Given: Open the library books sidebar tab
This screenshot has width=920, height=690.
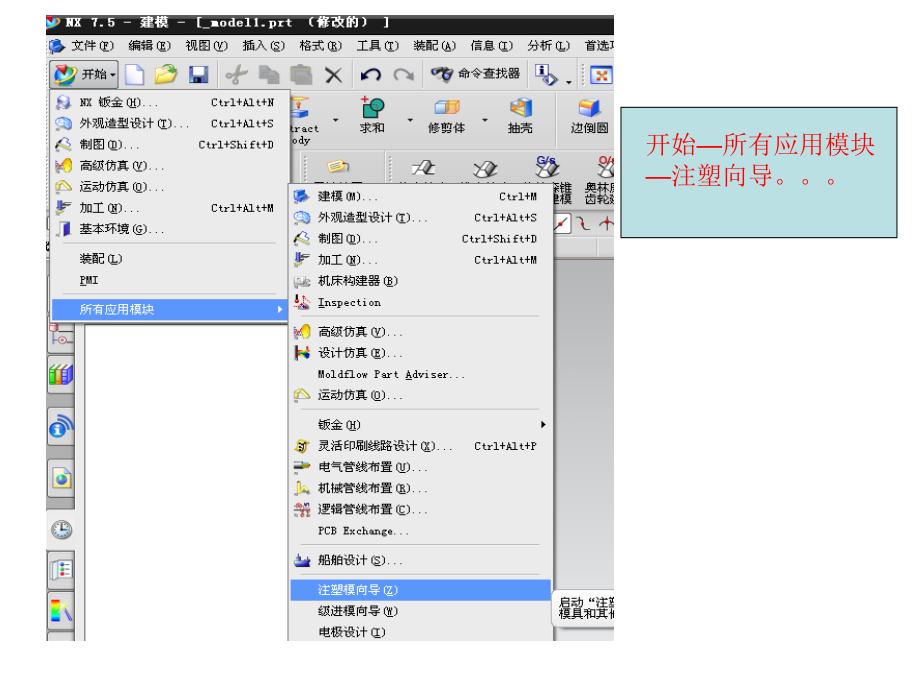Looking at the screenshot, I should (61, 374).
